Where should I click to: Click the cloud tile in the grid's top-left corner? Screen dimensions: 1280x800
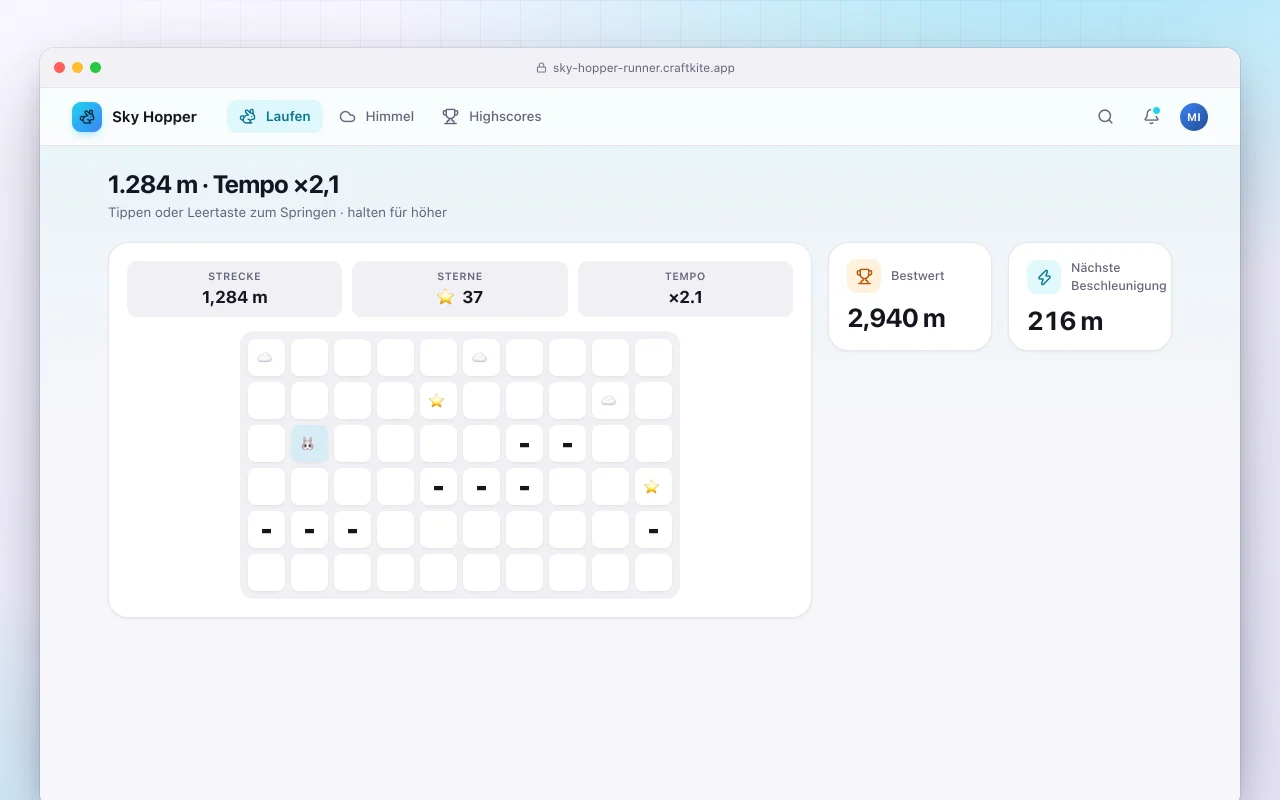tap(266, 358)
